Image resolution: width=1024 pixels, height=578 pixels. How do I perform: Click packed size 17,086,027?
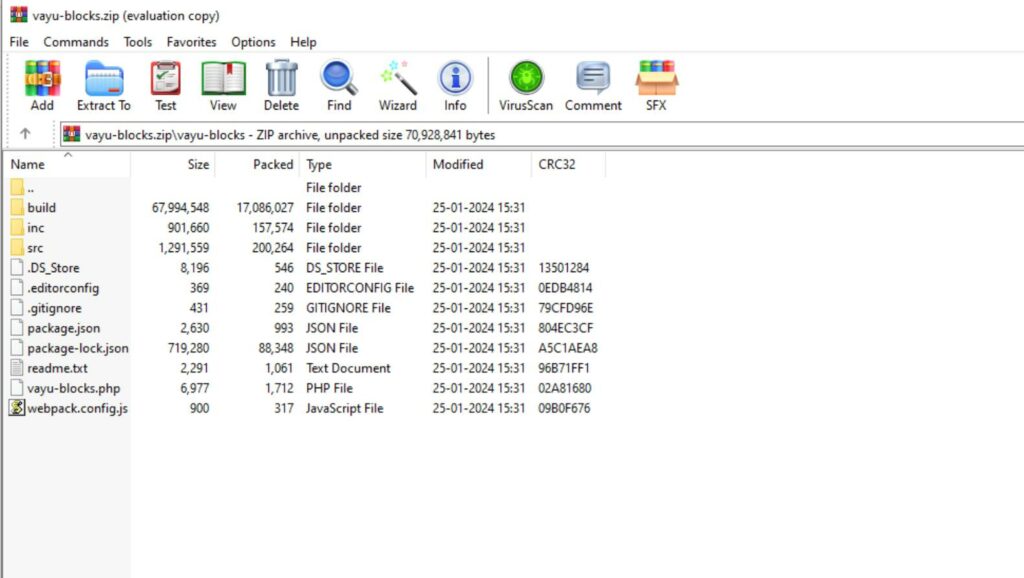pyautogui.click(x=264, y=208)
